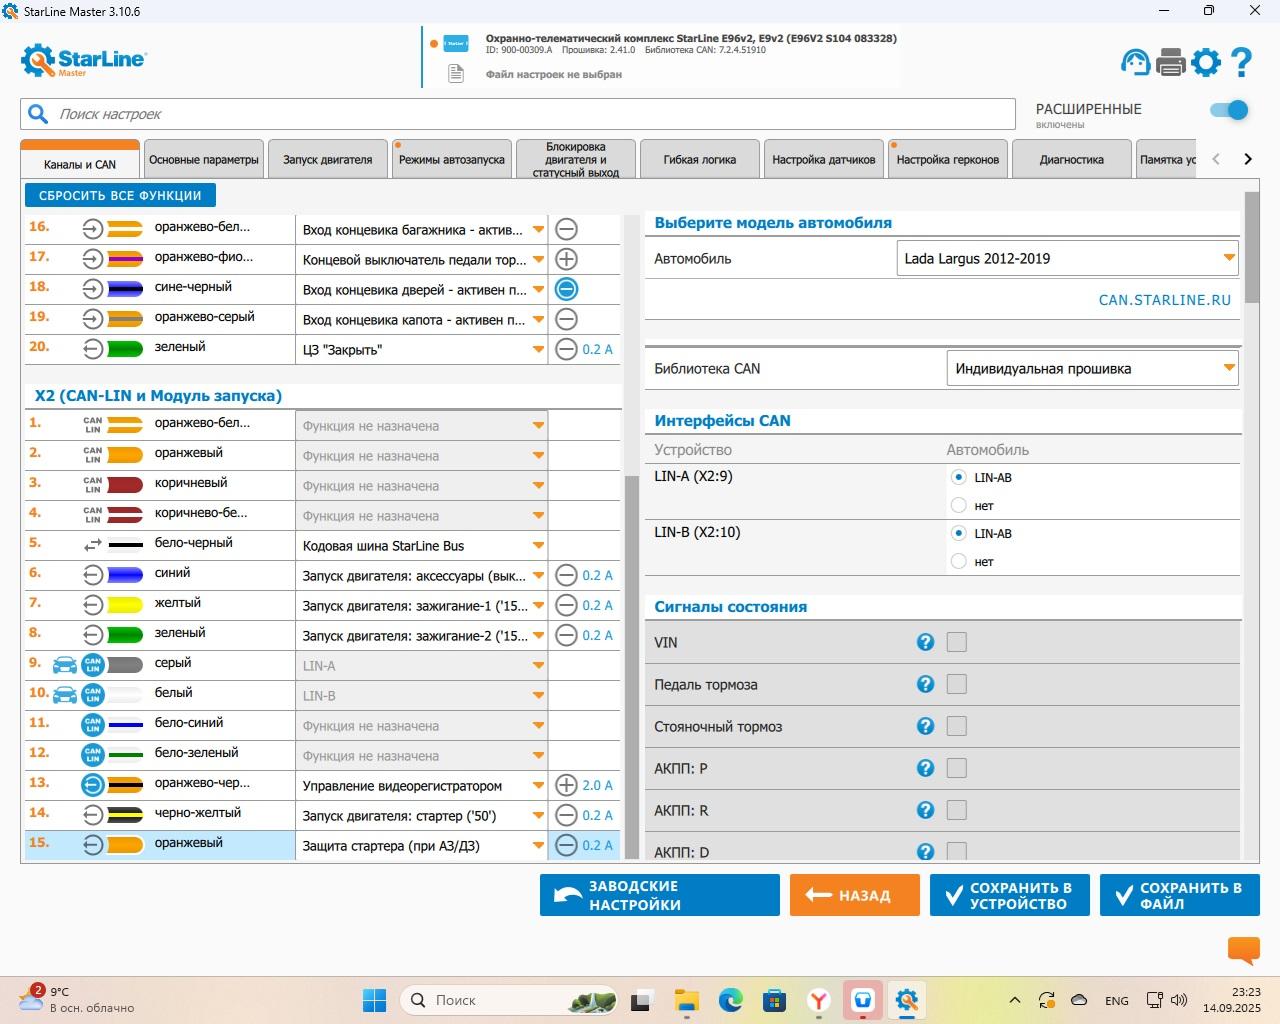
Task: Click polarity plus icon for video recorder control
Action: [x=566, y=785]
